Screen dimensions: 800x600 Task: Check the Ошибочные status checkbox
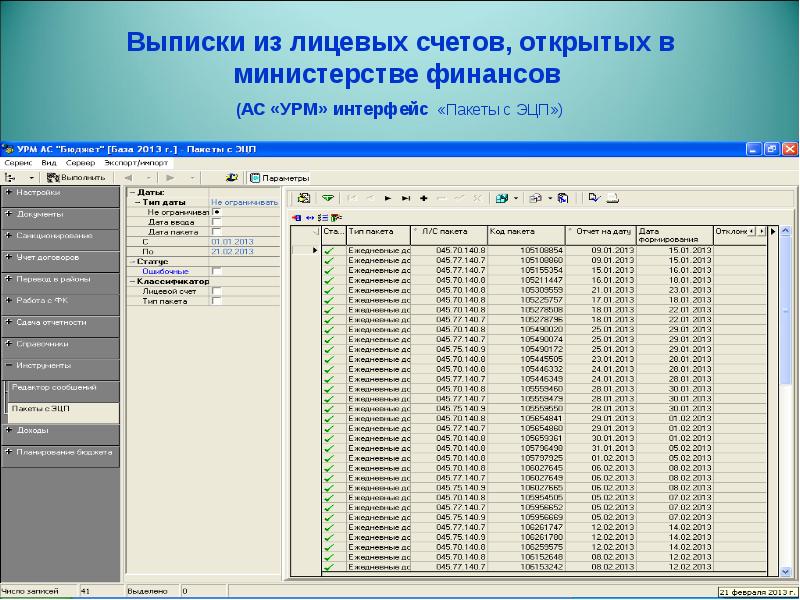(x=217, y=271)
